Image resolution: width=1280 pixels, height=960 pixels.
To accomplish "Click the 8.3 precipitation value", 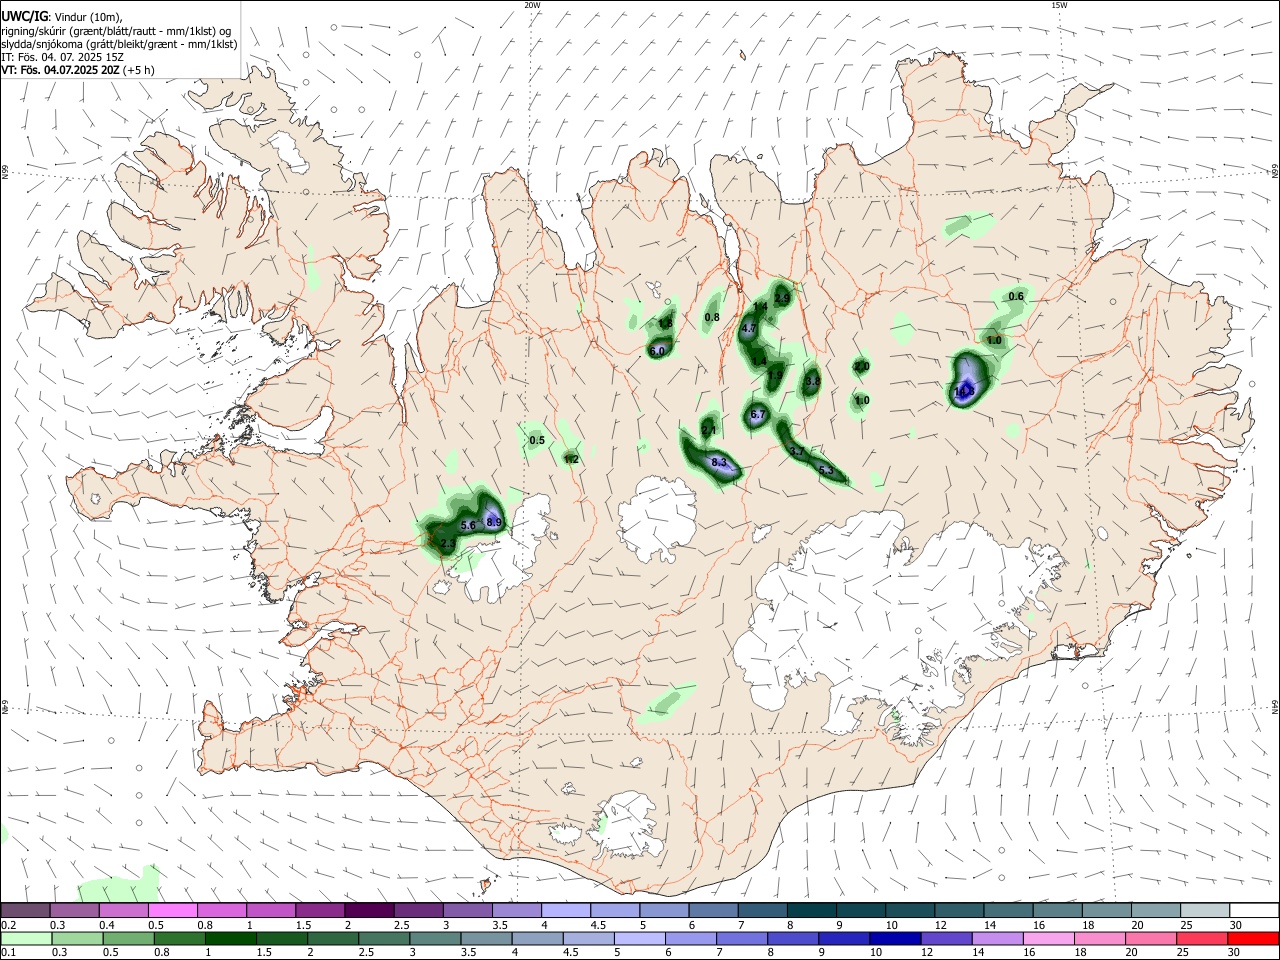I will (718, 462).
